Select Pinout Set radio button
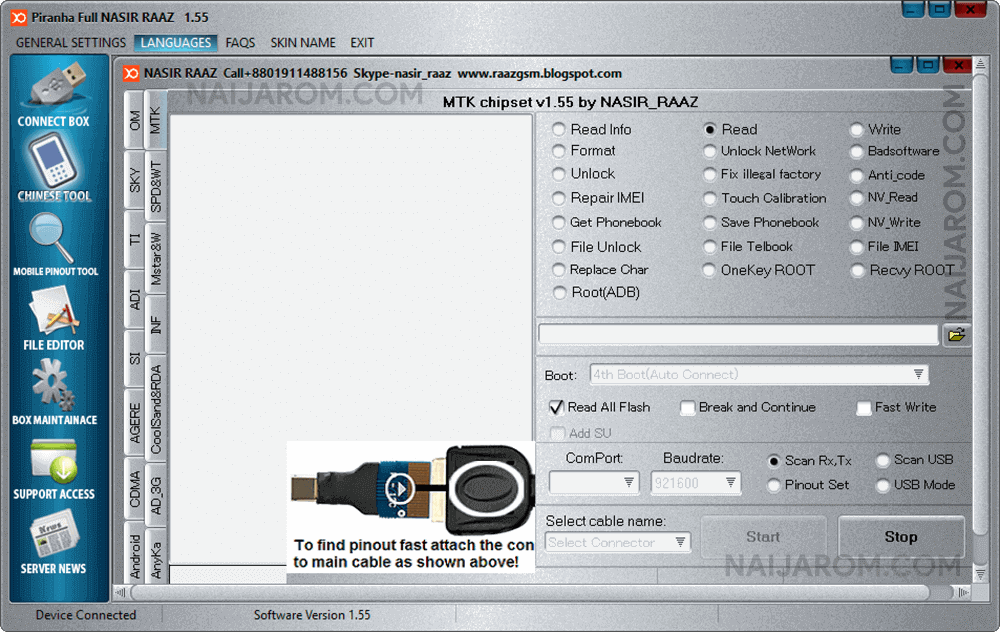Viewport: 1000px width, 632px height. [x=774, y=485]
